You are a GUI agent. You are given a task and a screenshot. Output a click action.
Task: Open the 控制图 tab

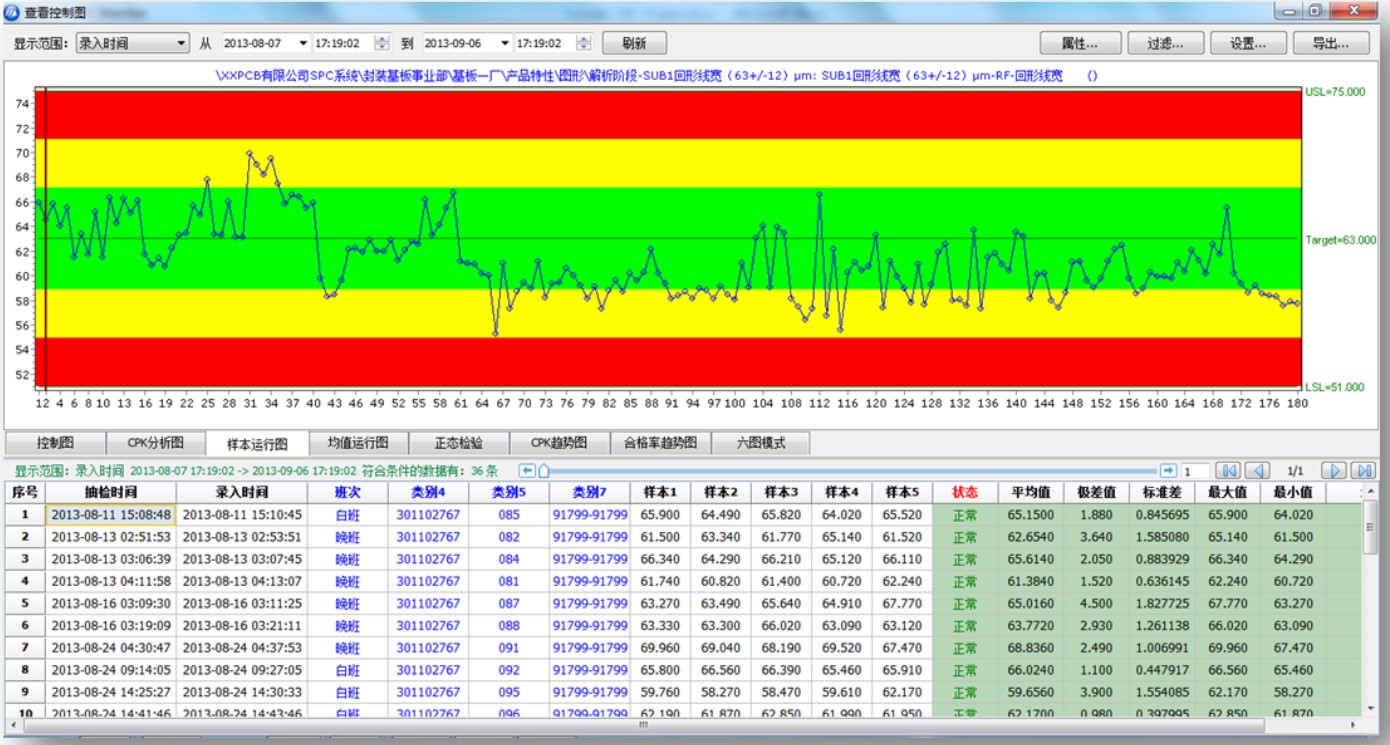coord(55,443)
